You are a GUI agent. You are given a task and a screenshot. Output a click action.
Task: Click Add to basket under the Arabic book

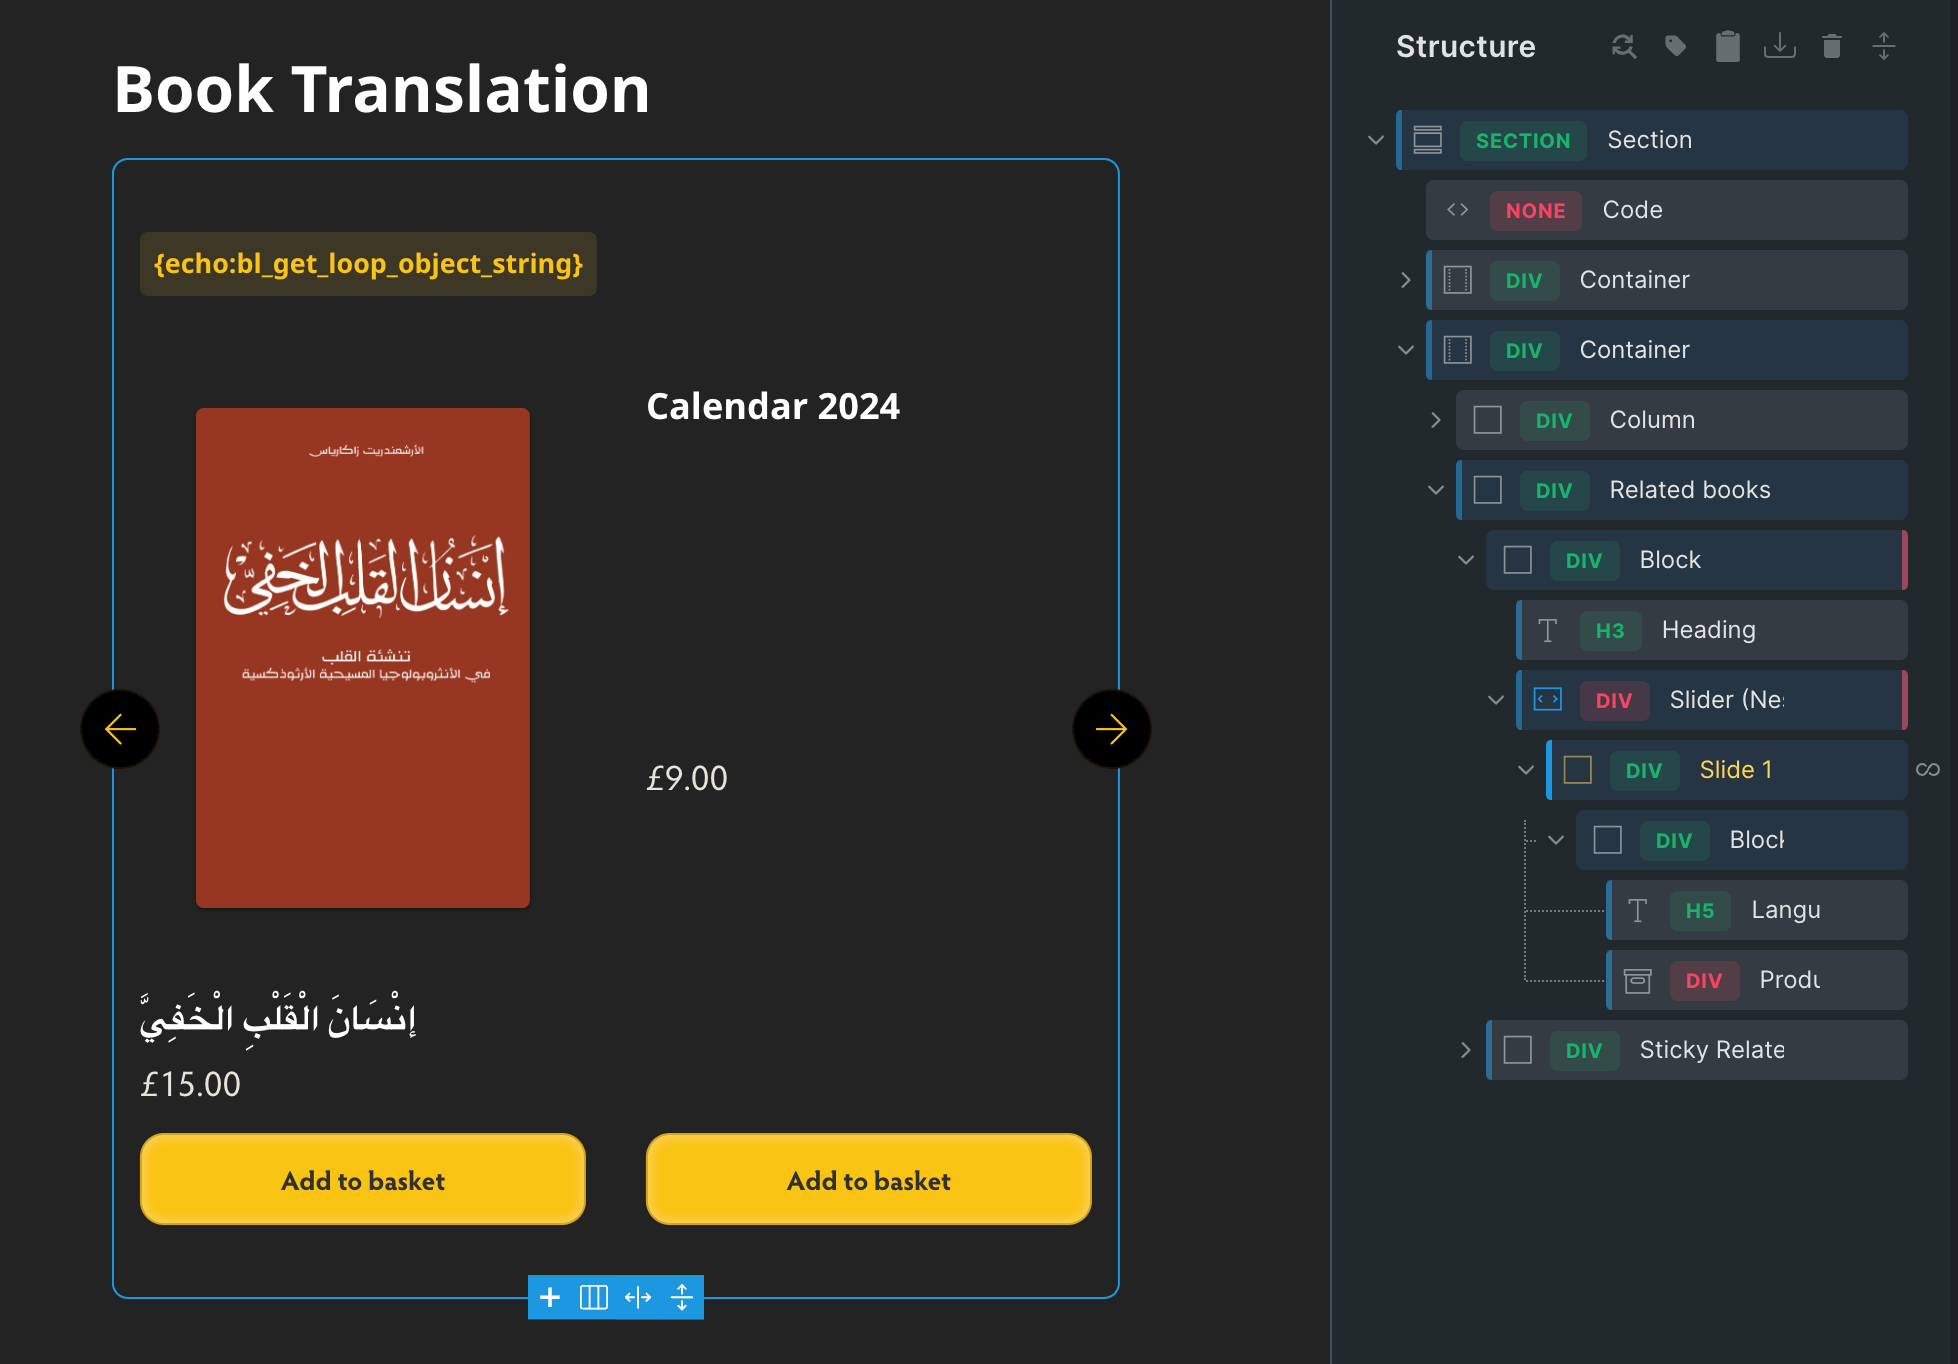pos(363,1180)
